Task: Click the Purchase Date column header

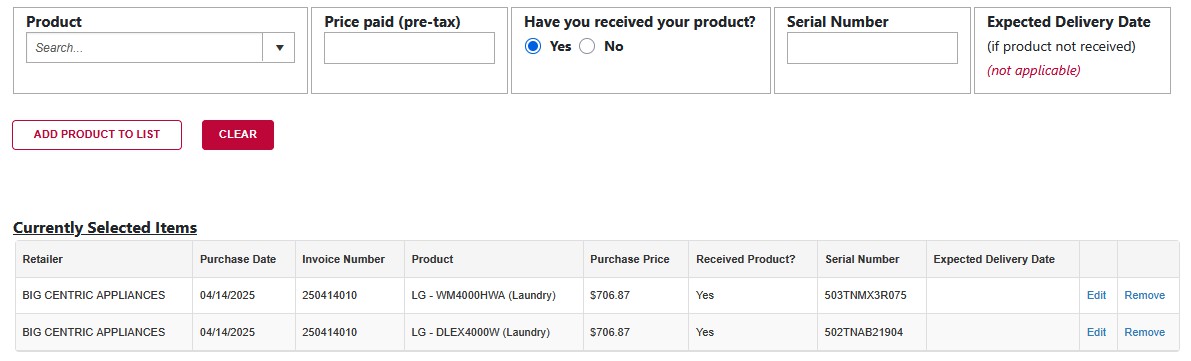Action: click(238, 259)
